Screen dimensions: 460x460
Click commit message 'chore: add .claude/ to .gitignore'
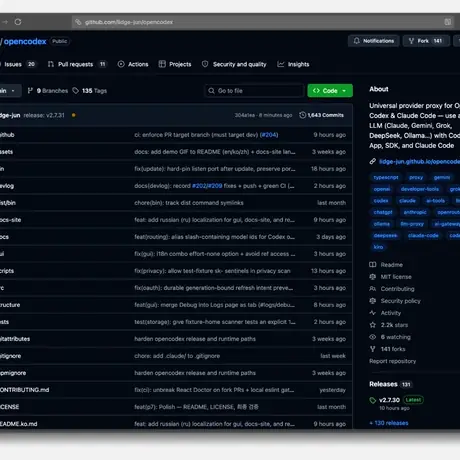177,356
